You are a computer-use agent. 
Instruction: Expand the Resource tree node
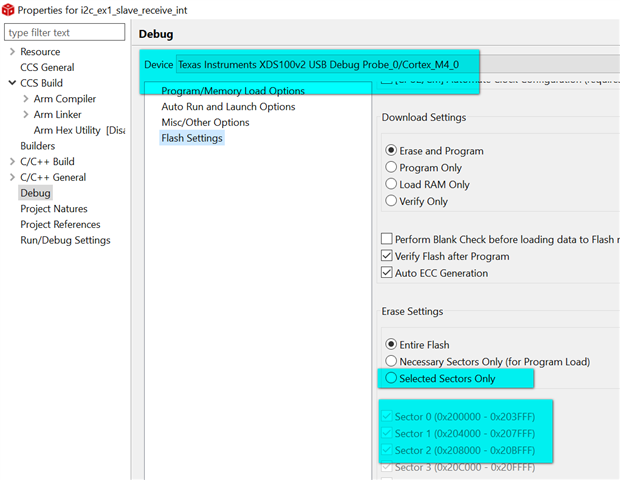coord(11,51)
